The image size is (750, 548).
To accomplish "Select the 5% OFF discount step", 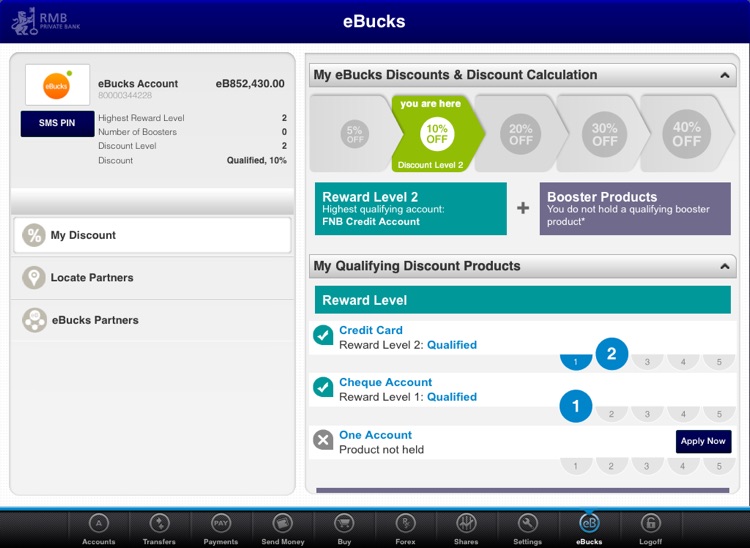I will [355, 134].
